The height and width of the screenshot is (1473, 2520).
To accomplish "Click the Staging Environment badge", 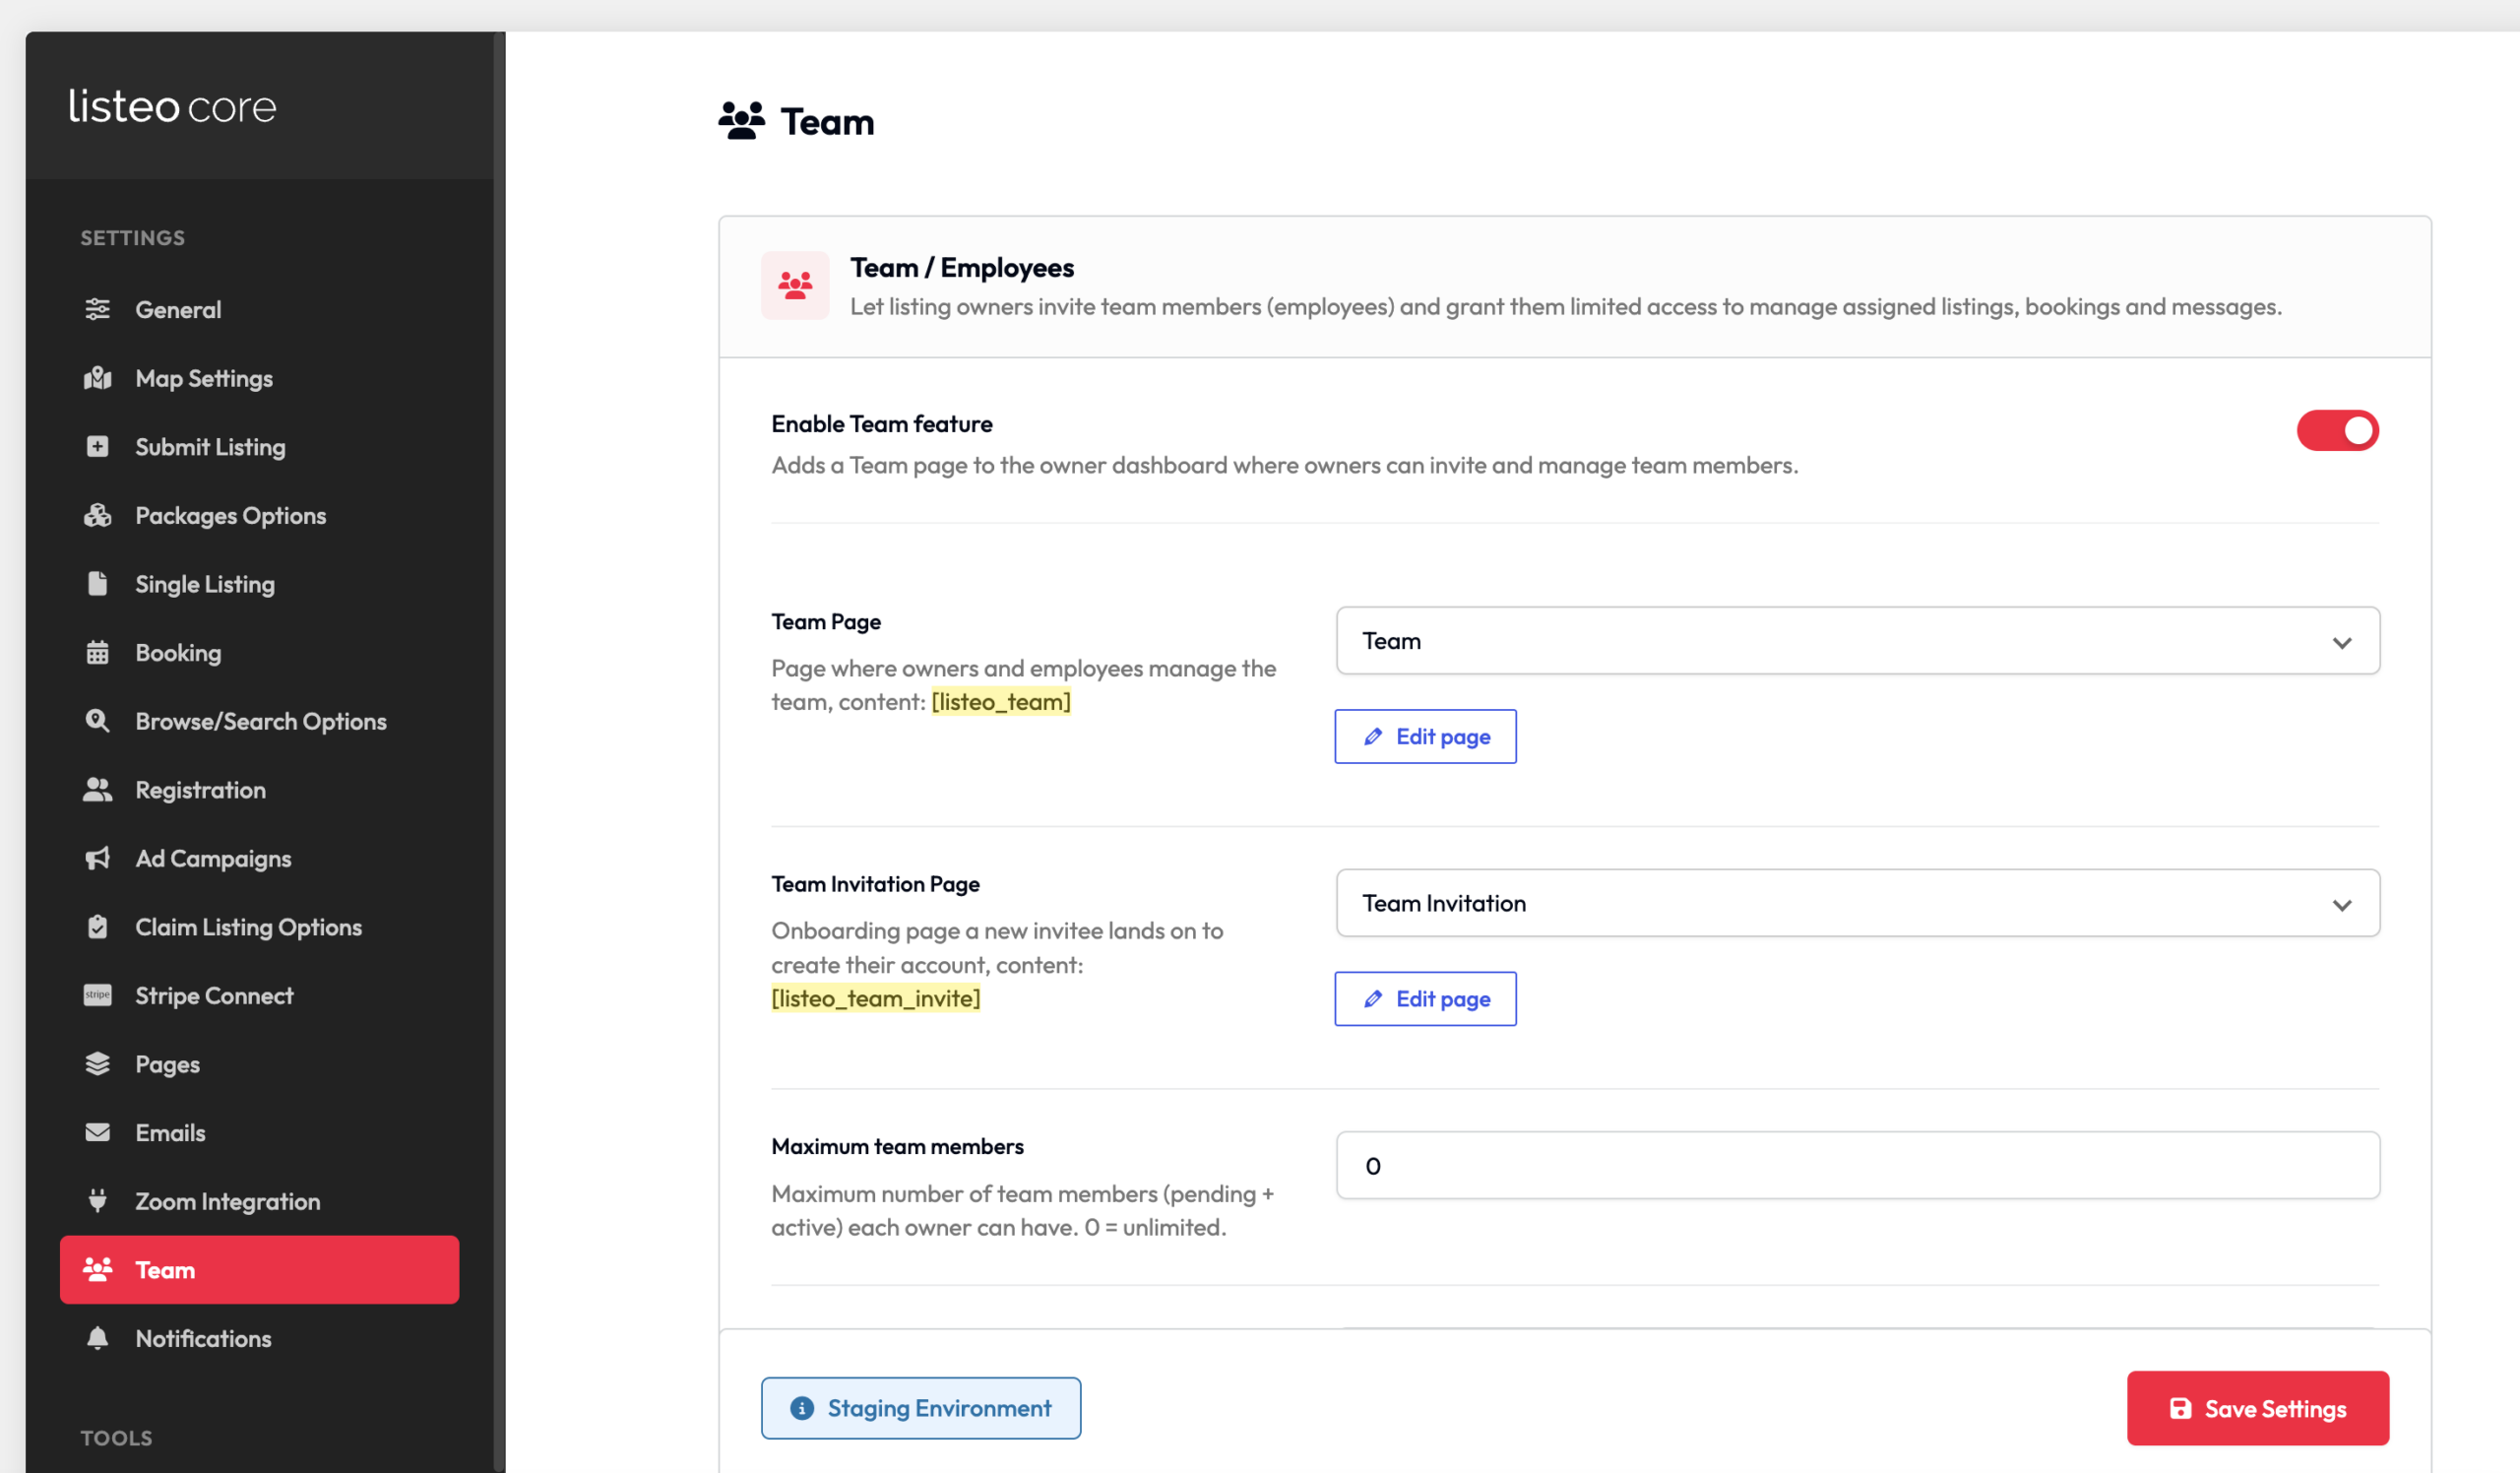I will [x=920, y=1407].
